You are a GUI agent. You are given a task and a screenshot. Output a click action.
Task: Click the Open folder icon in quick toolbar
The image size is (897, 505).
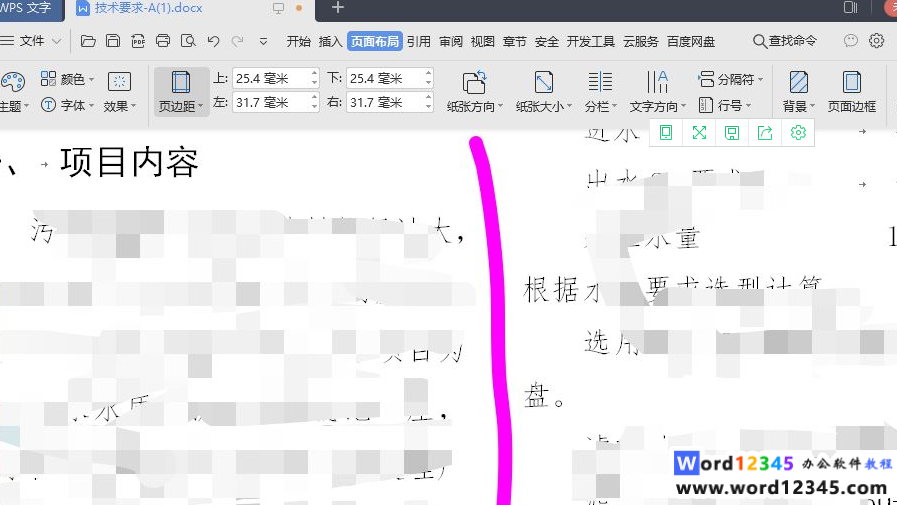pyautogui.click(x=88, y=41)
